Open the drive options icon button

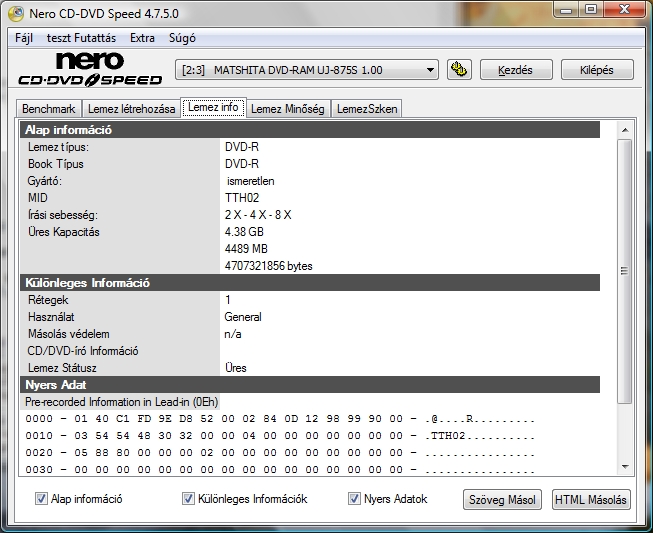click(459, 70)
